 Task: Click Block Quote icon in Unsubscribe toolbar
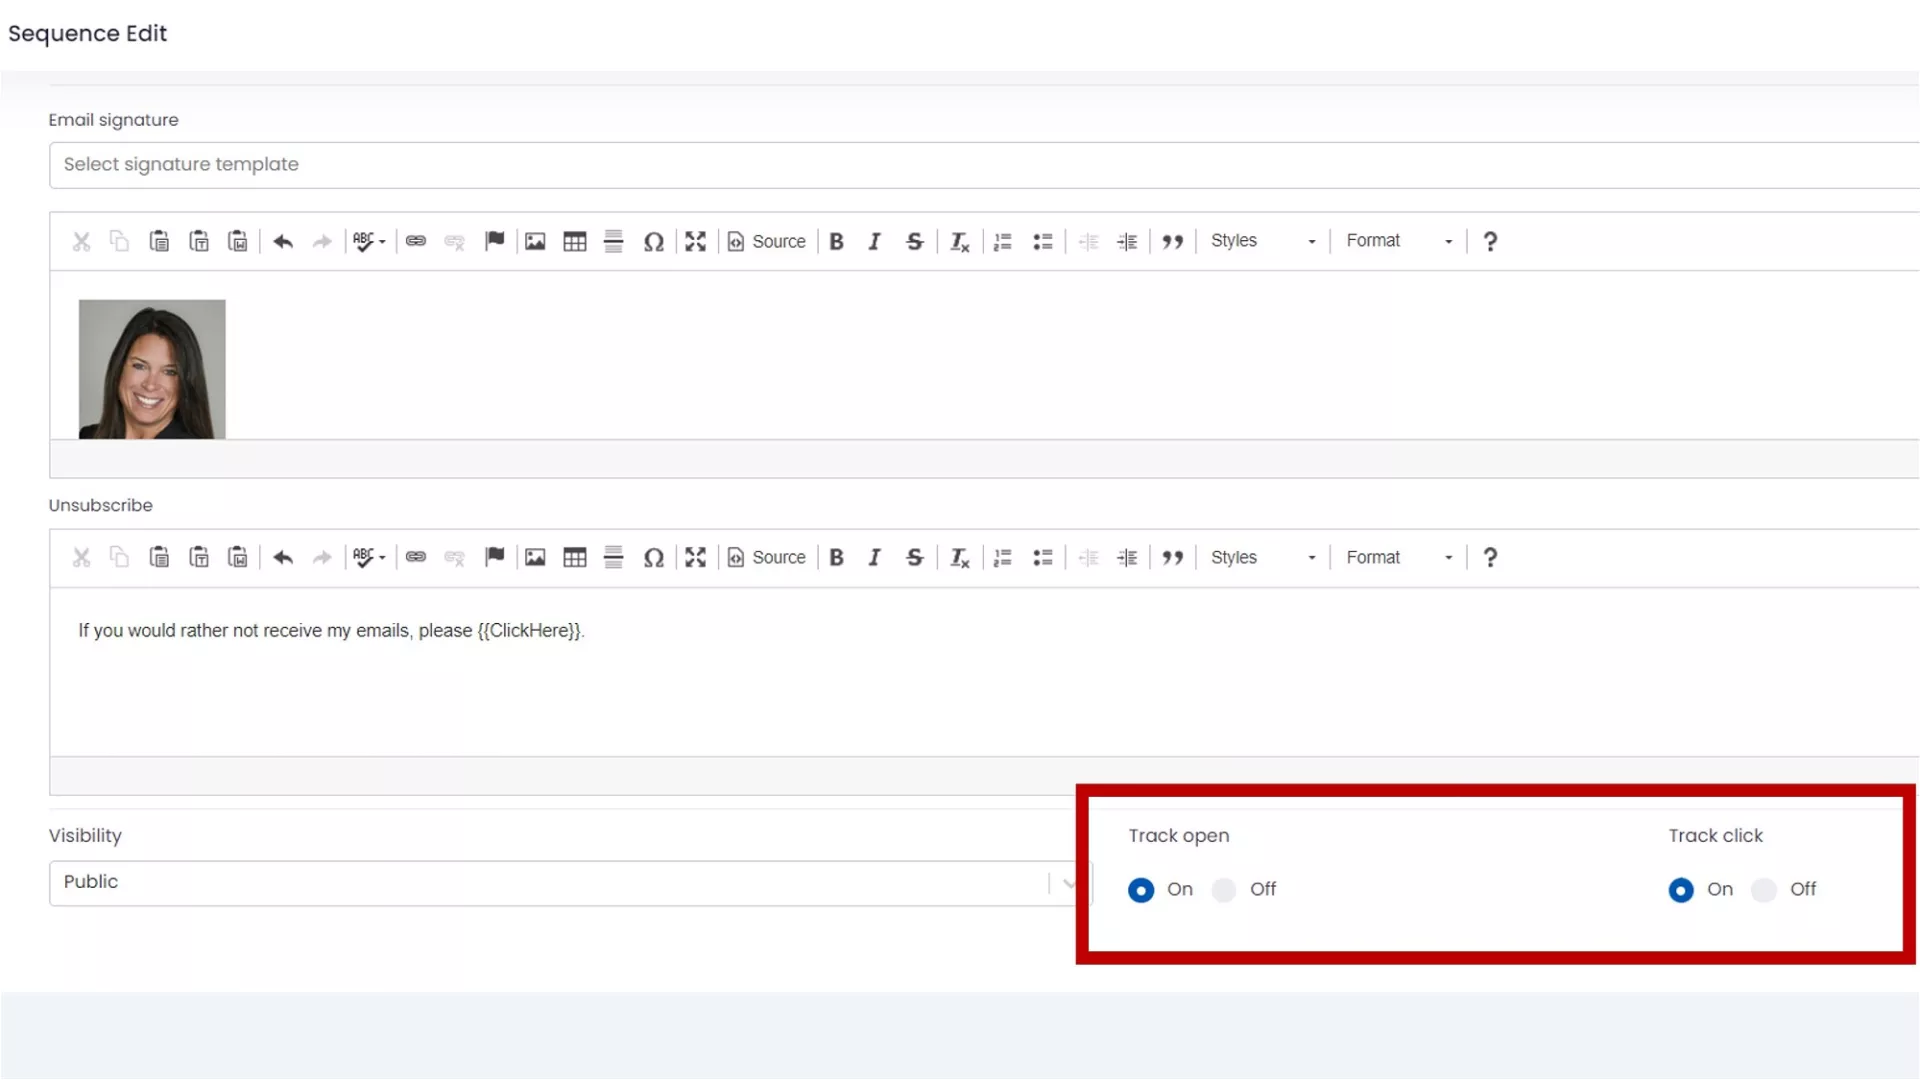tap(1172, 558)
